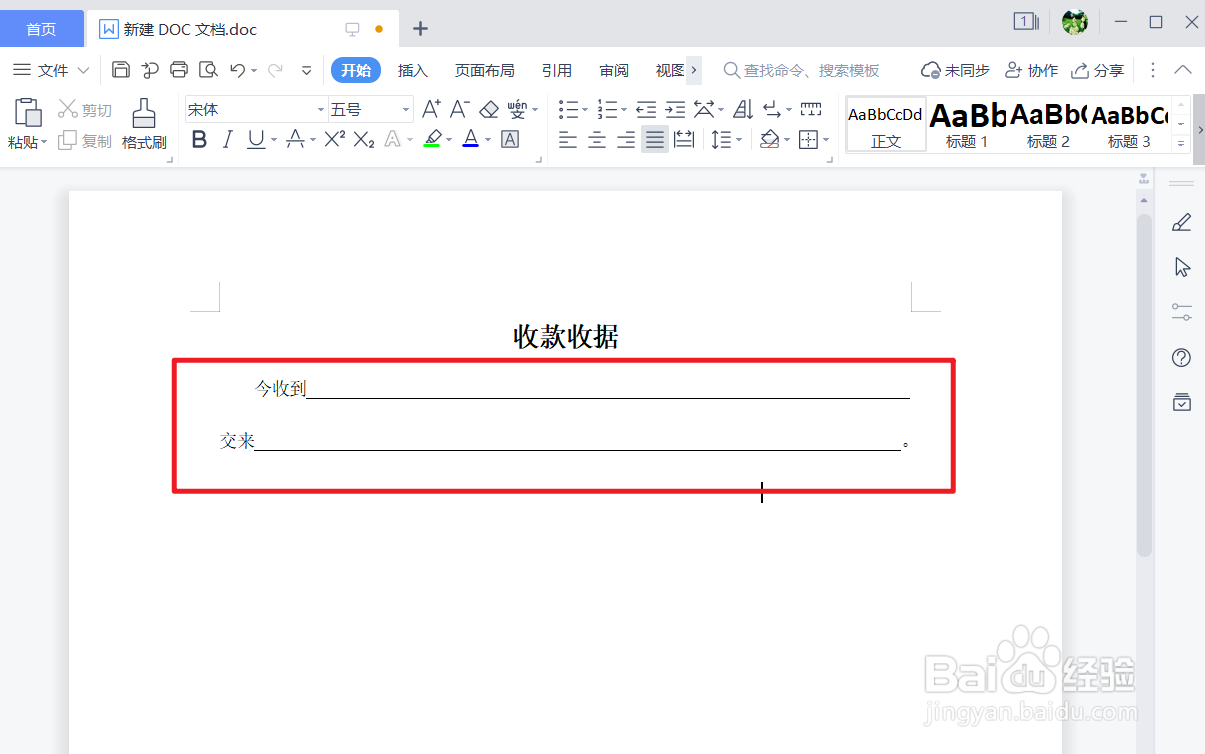Select the Format Painter (格式刷) brush
This screenshot has height=754, width=1205.
coord(144,124)
